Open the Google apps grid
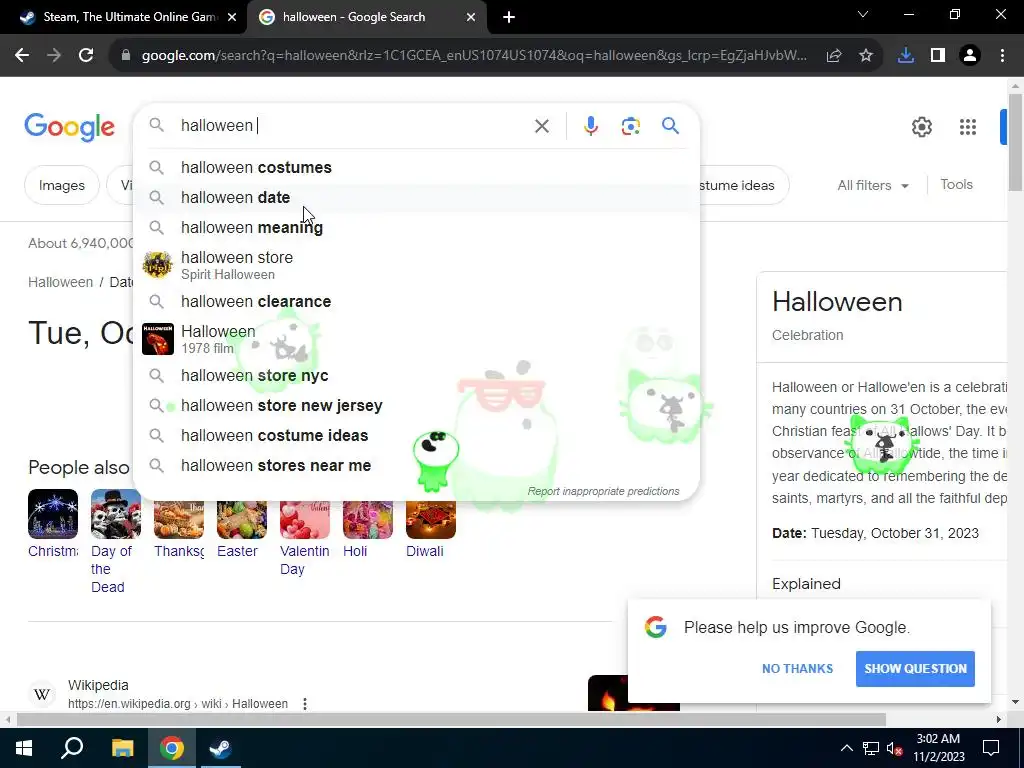Screen dimensions: 1024x768 [x=967, y=127]
